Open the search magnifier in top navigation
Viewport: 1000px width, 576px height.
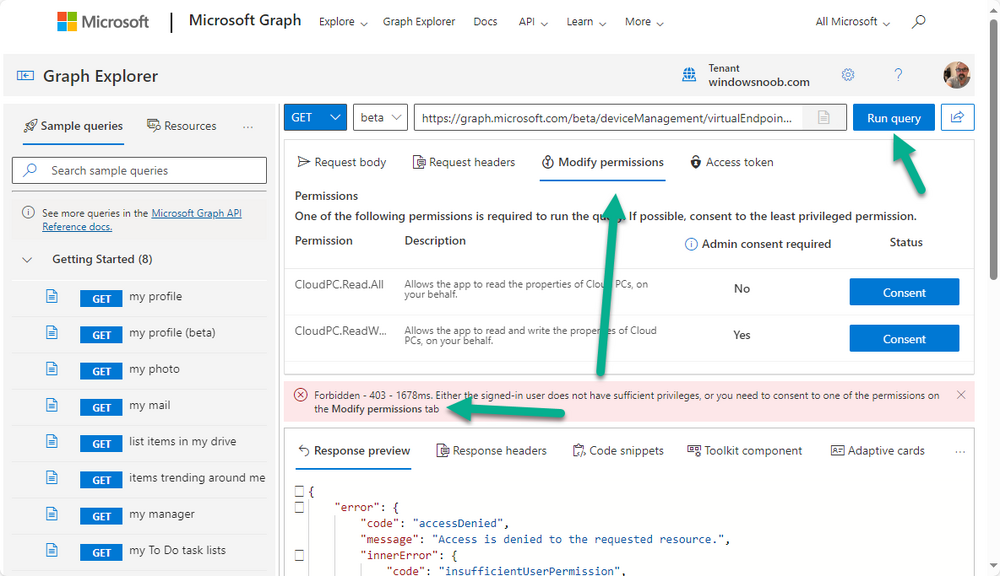point(918,22)
